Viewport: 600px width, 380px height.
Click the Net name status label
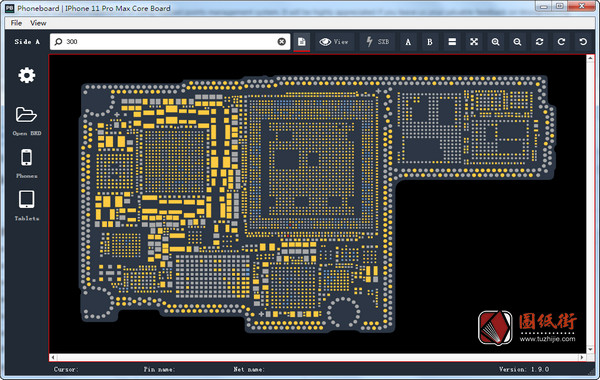coord(249,369)
